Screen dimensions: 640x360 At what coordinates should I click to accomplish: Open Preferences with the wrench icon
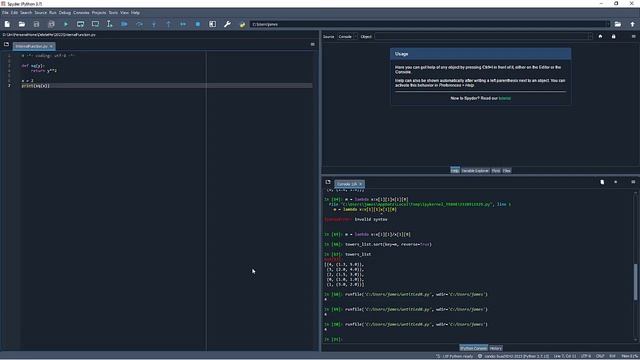227,24
